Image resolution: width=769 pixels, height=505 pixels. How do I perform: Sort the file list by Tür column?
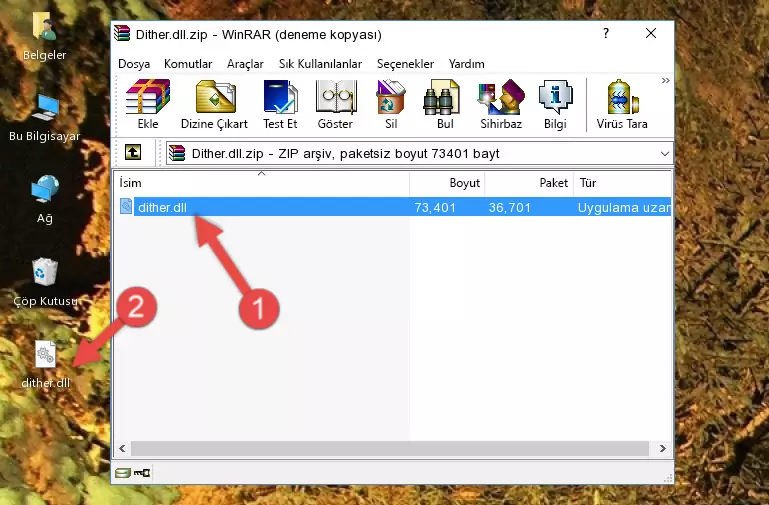622,183
